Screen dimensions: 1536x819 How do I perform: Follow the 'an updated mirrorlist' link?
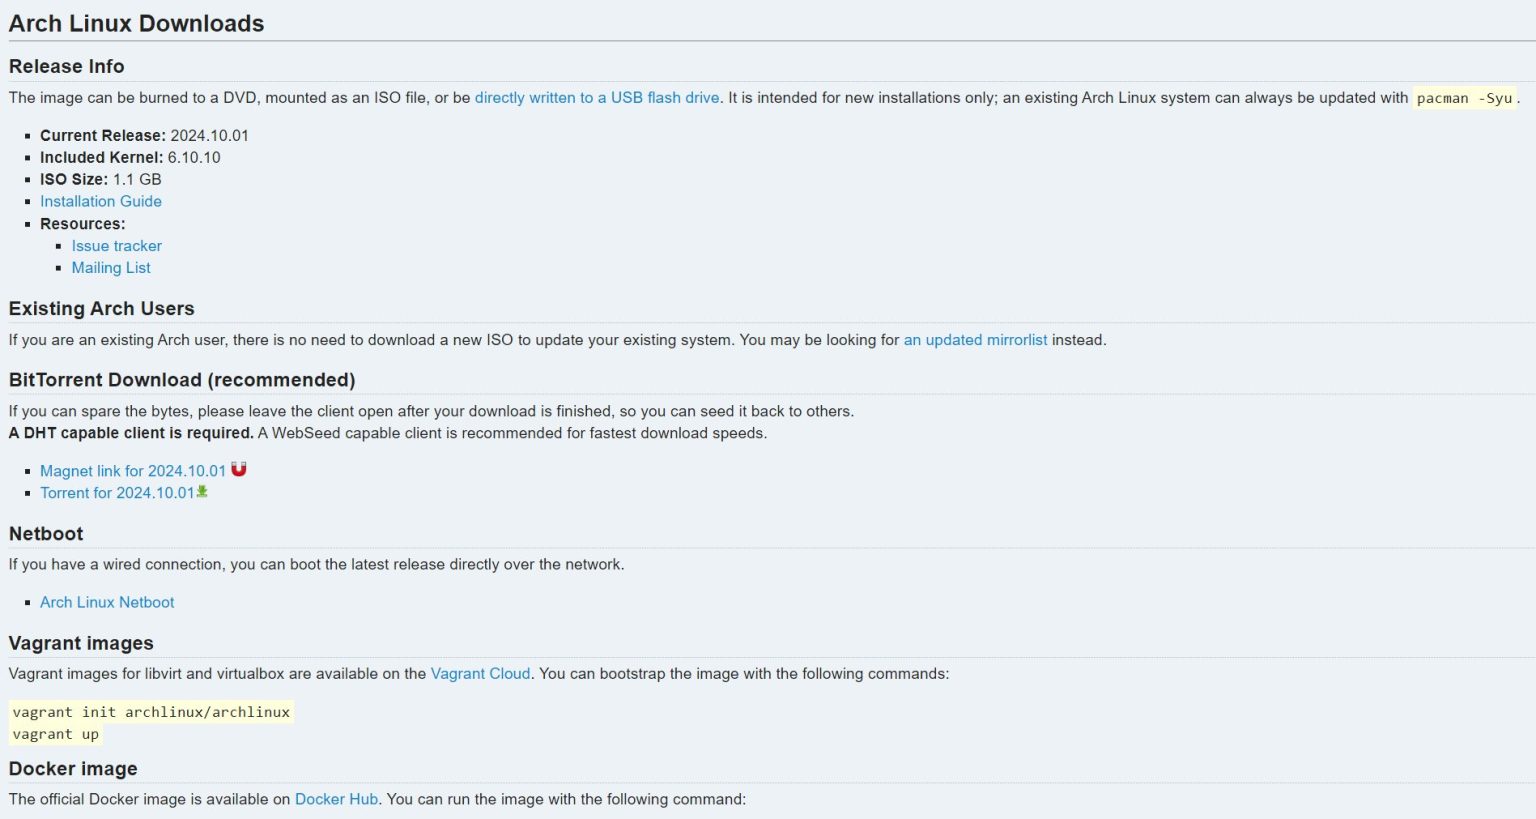975,340
